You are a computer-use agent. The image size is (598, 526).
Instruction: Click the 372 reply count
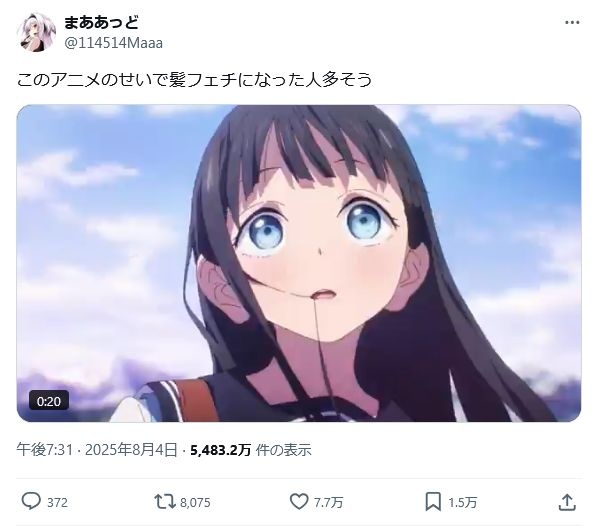tap(57, 502)
